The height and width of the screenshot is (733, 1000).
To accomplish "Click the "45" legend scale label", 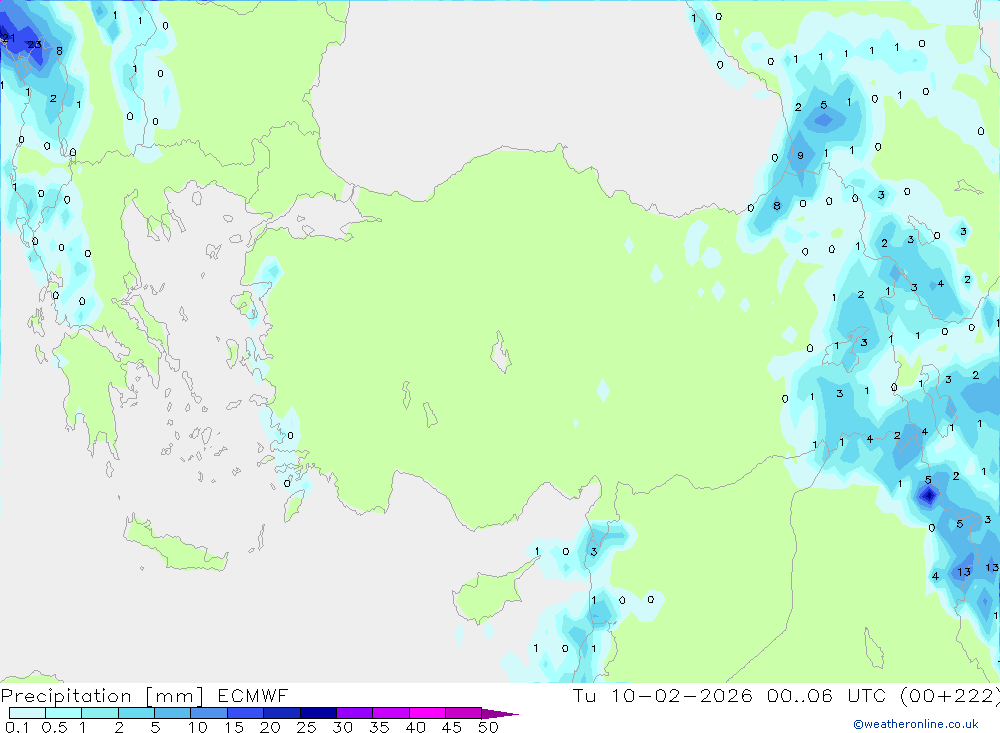I will (452, 727).
